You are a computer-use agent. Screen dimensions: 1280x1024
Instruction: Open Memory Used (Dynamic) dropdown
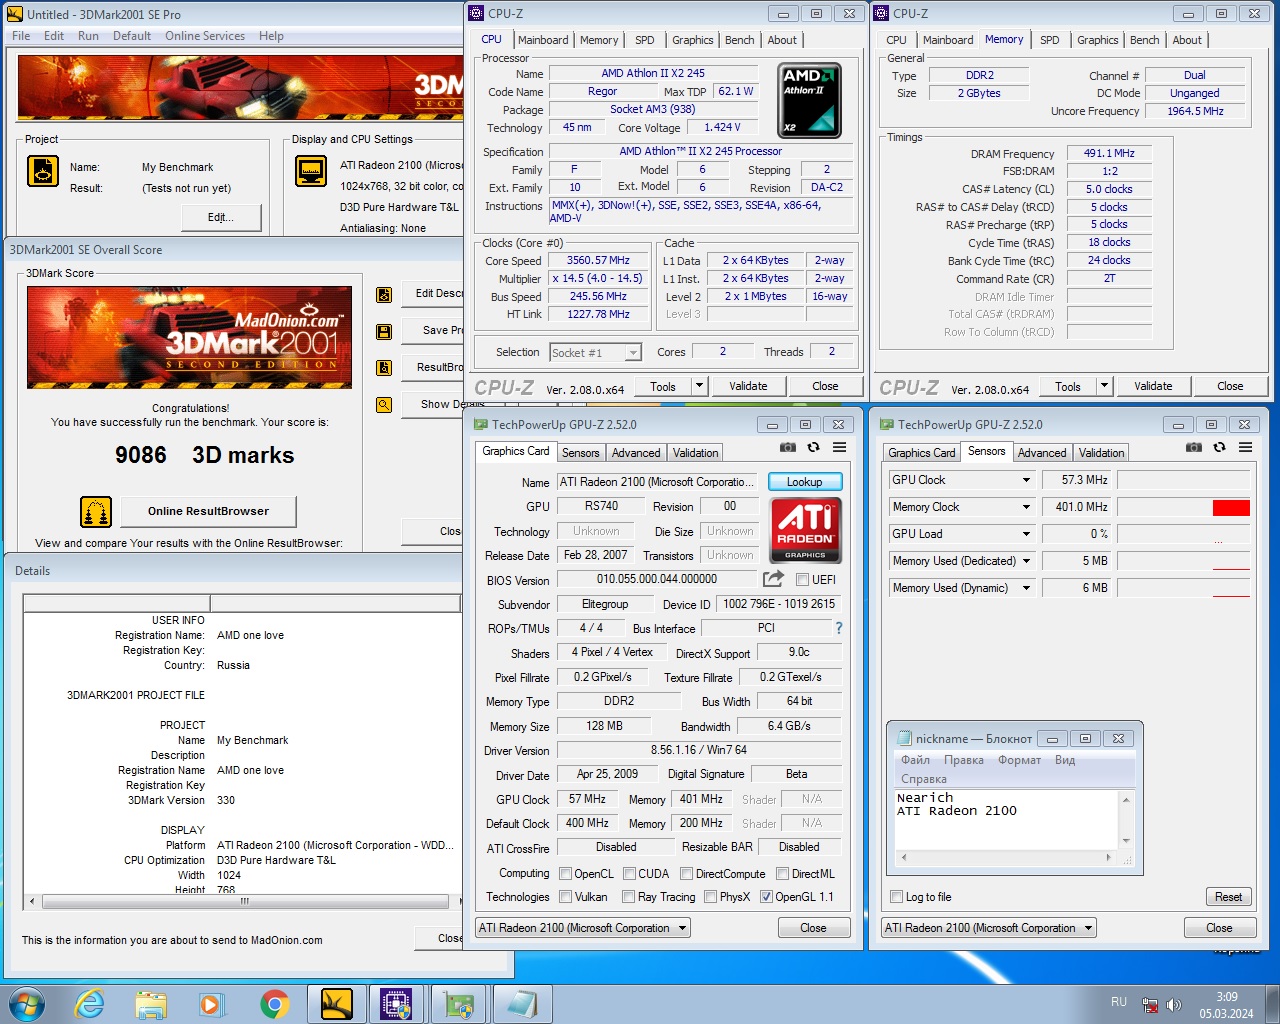tap(1026, 588)
